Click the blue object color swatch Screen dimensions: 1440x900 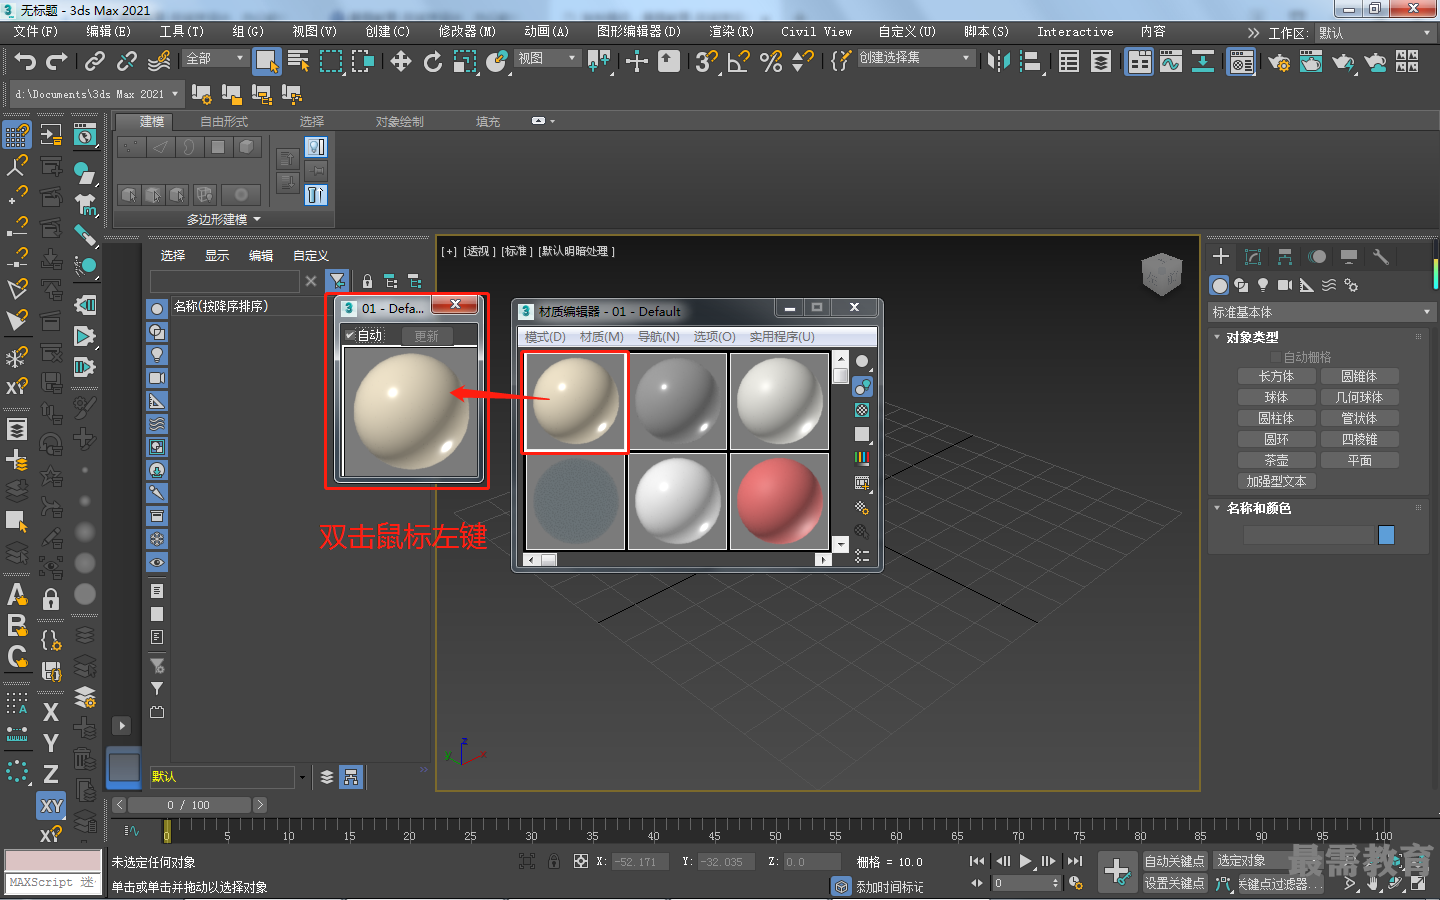tap(1386, 535)
